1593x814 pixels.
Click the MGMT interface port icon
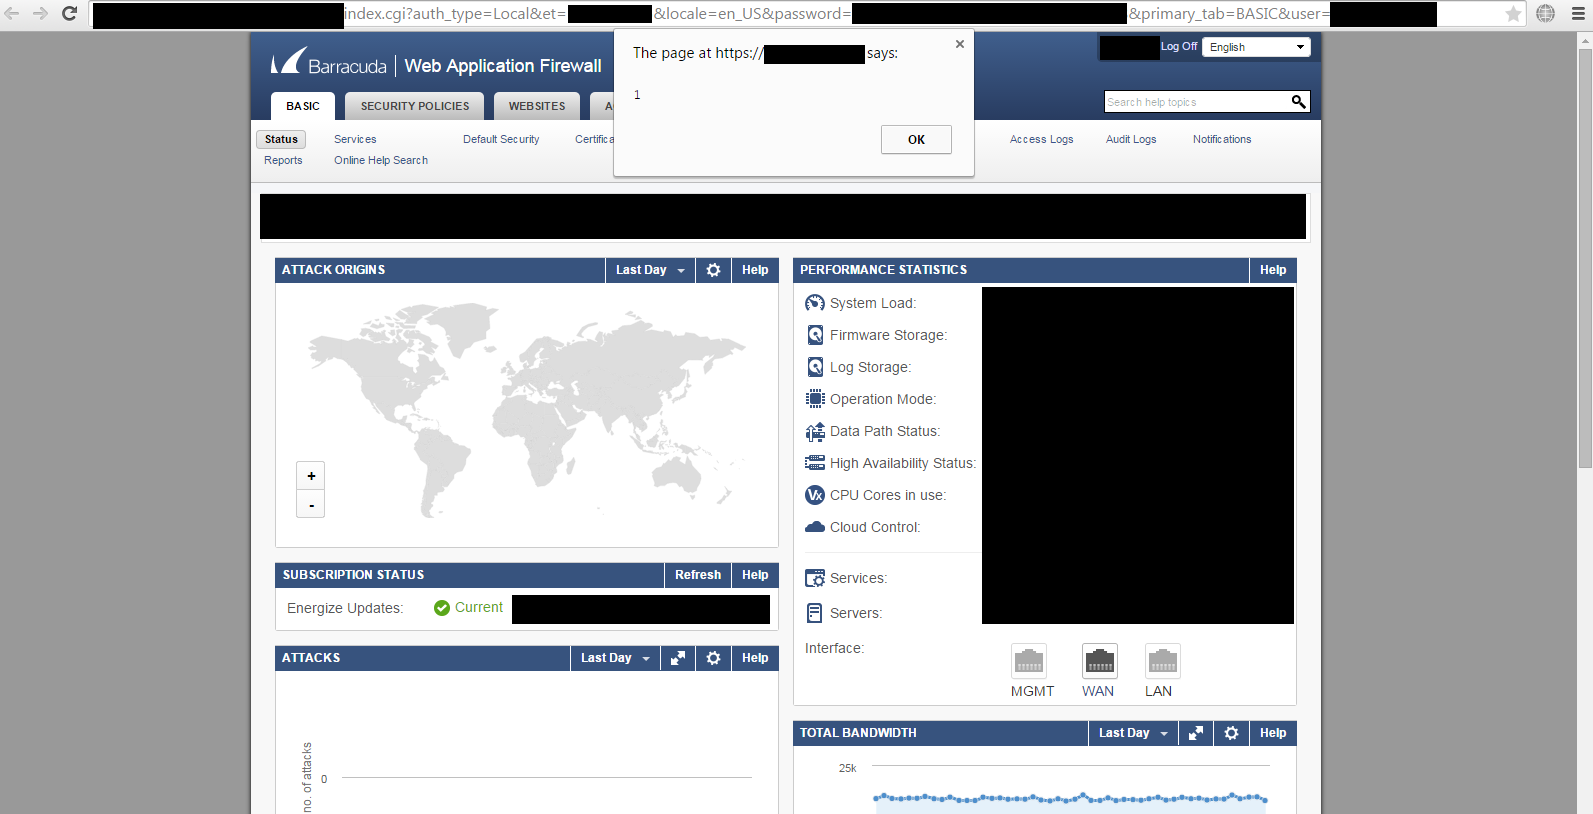[x=1029, y=661]
